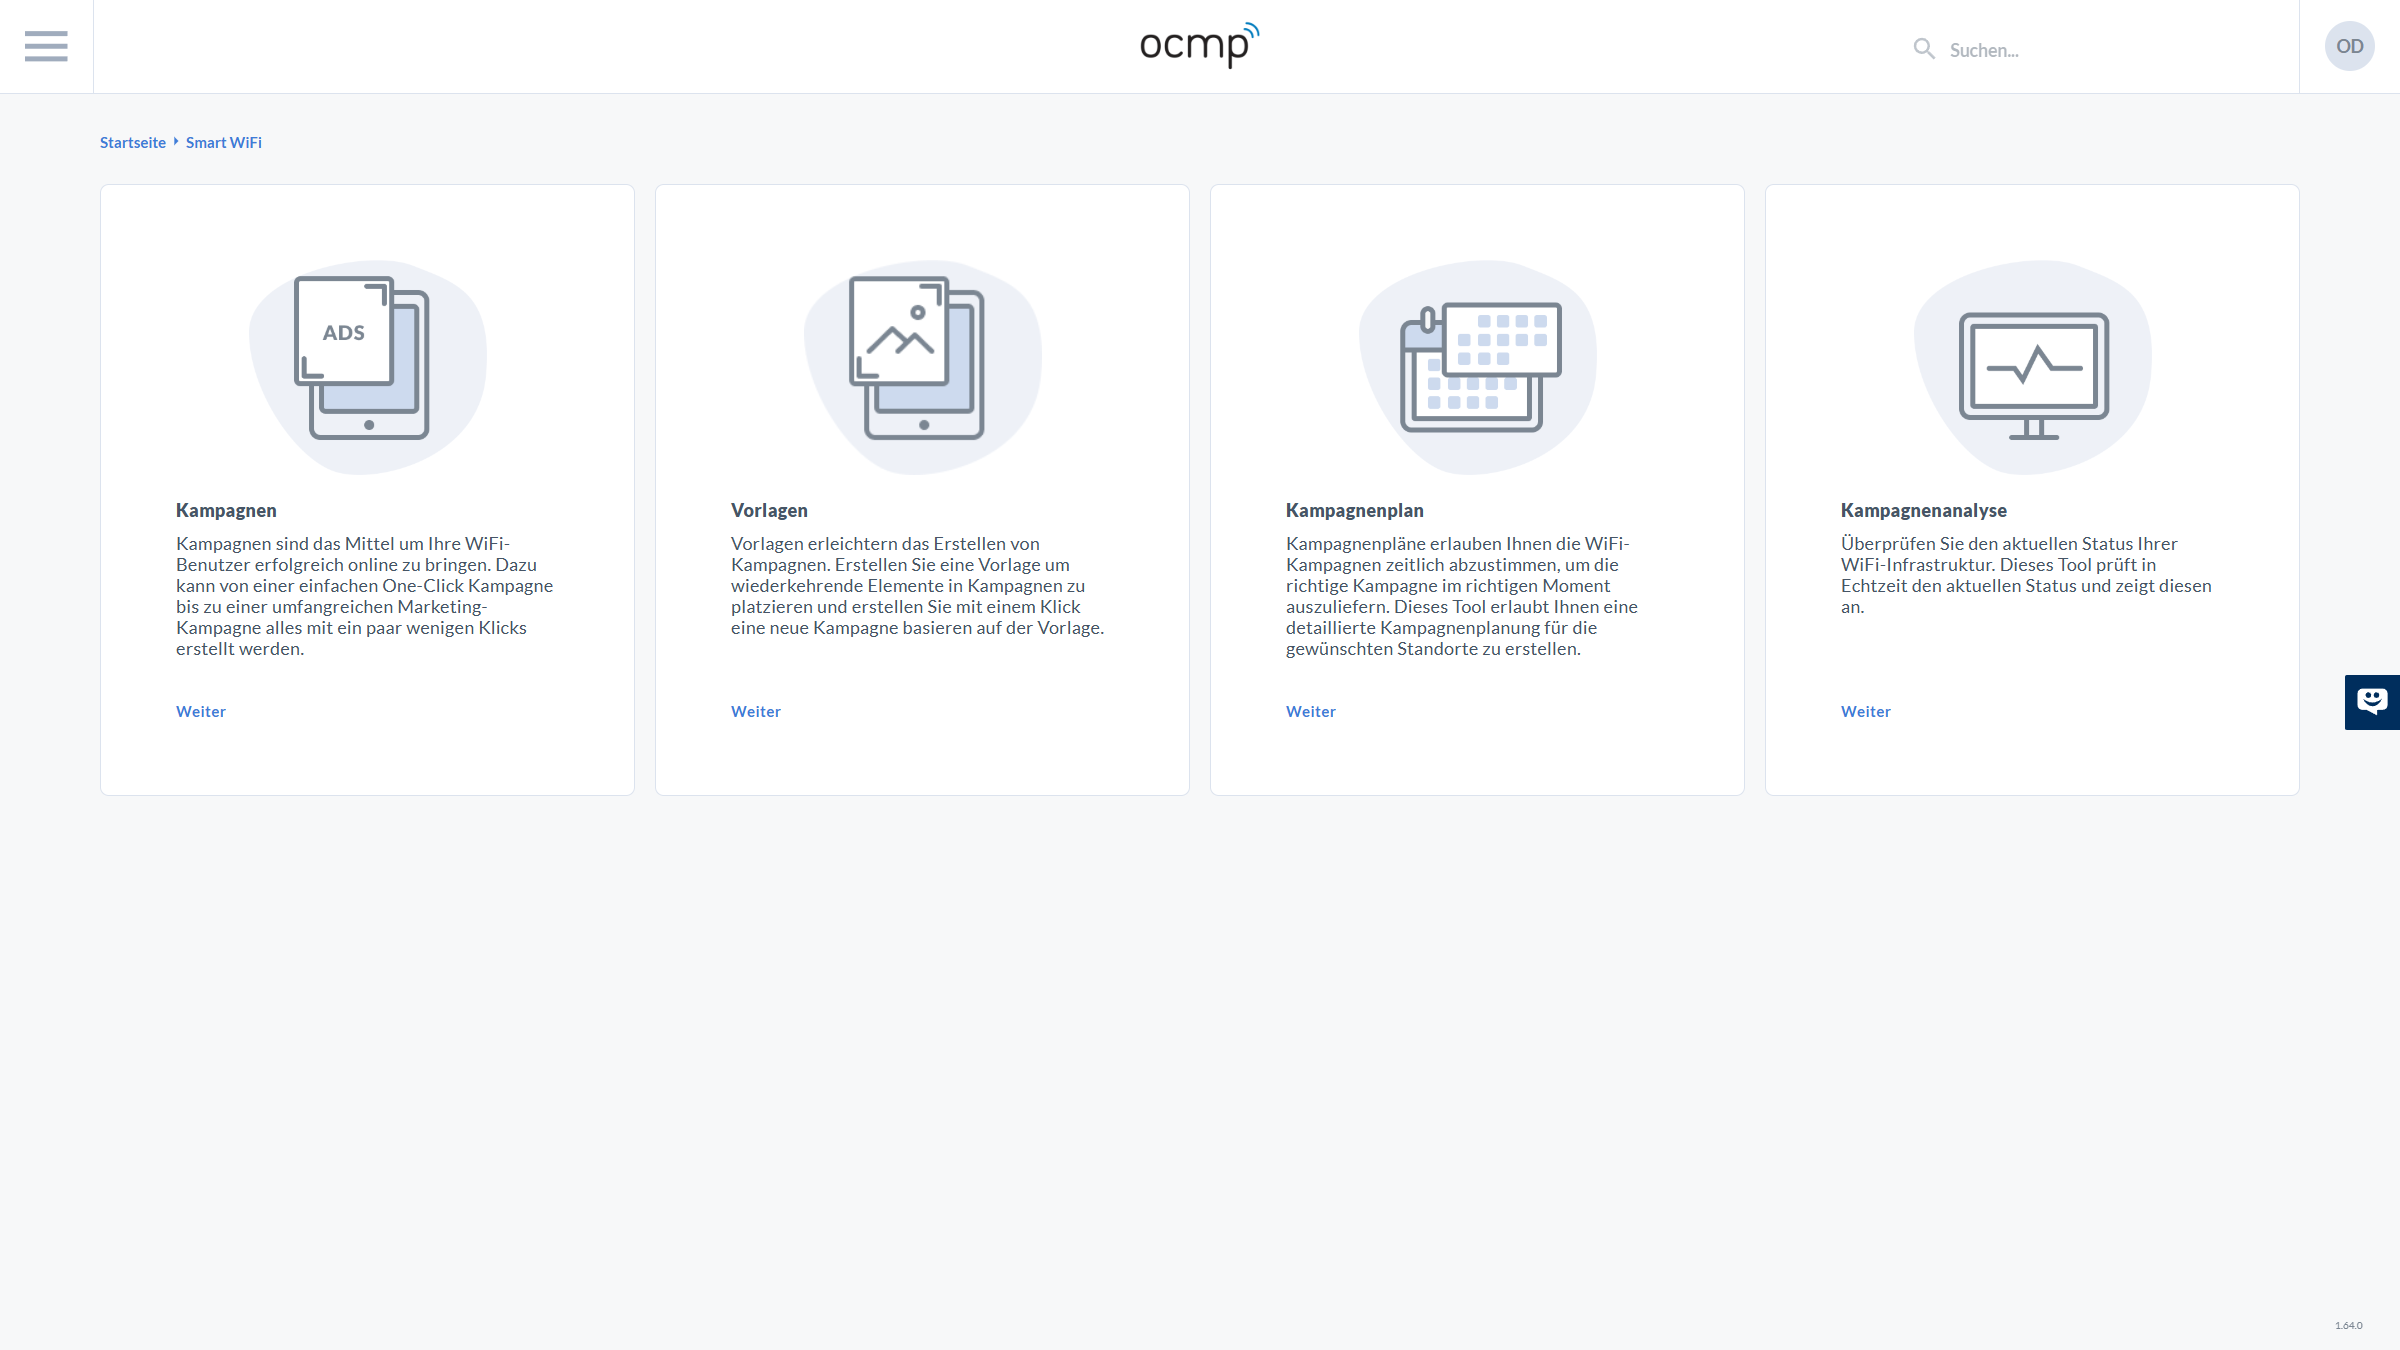Open the hamburger navigation menu
The image size is (2400, 1350).
pyautogui.click(x=46, y=46)
